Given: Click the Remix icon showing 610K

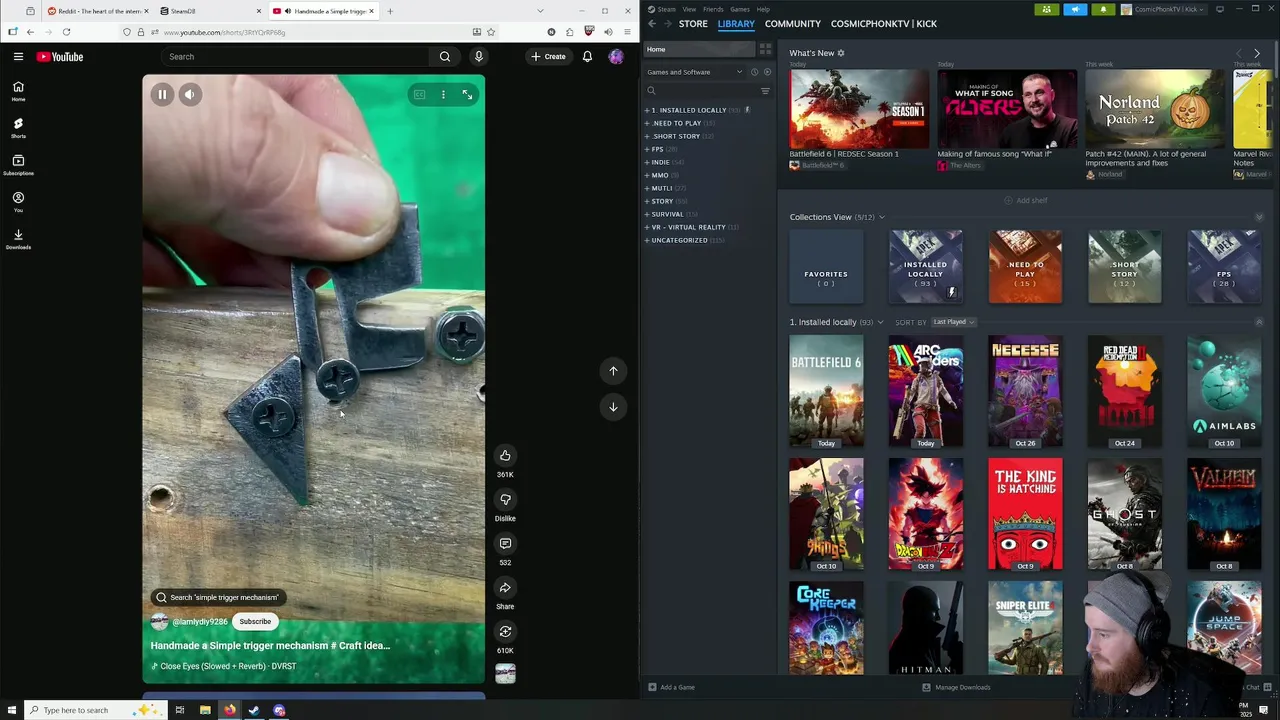Looking at the screenshot, I should [505, 632].
